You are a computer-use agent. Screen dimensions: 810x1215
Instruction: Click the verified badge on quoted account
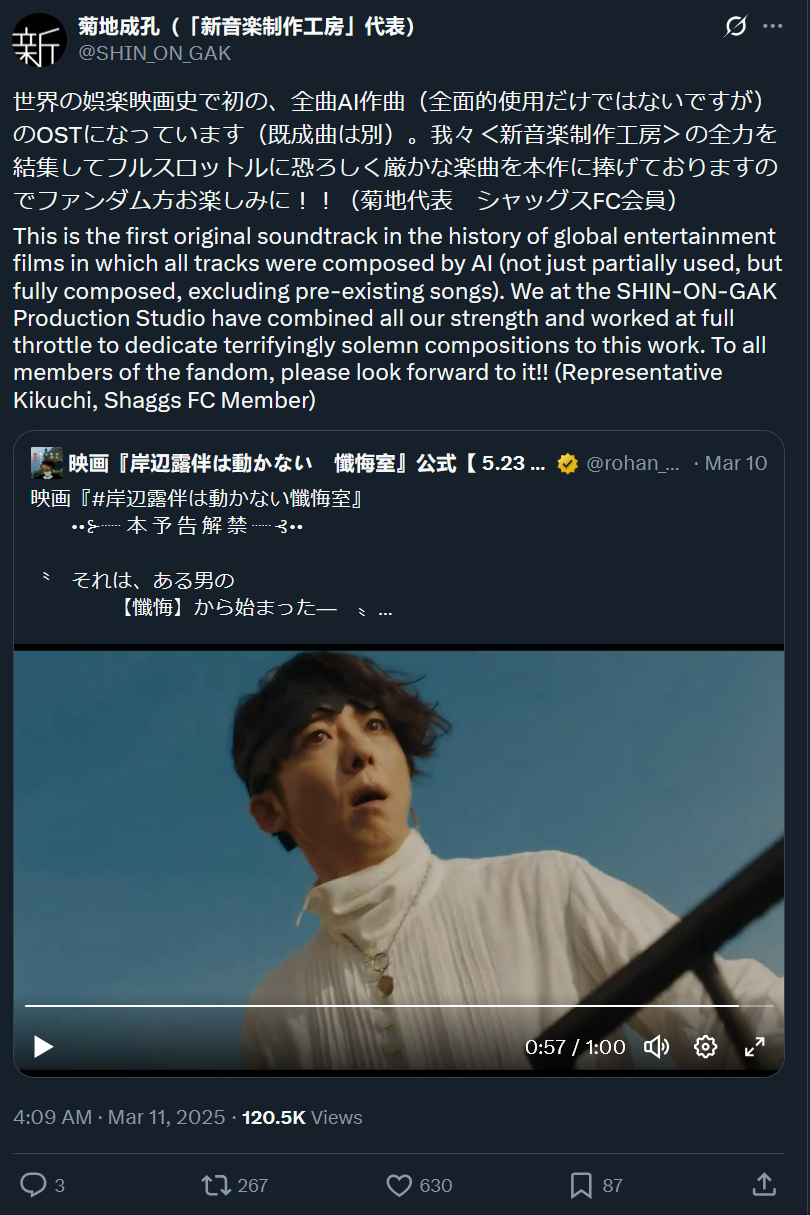[x=567, y=463]
